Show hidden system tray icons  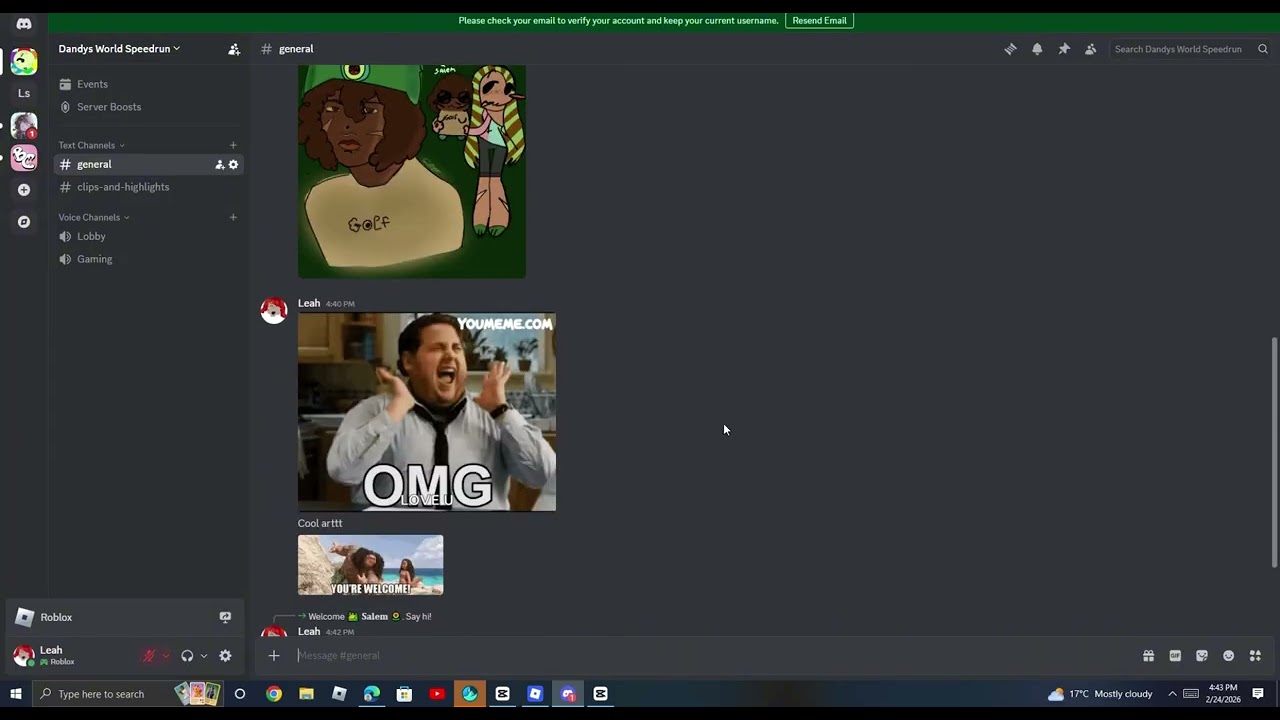1172,694
